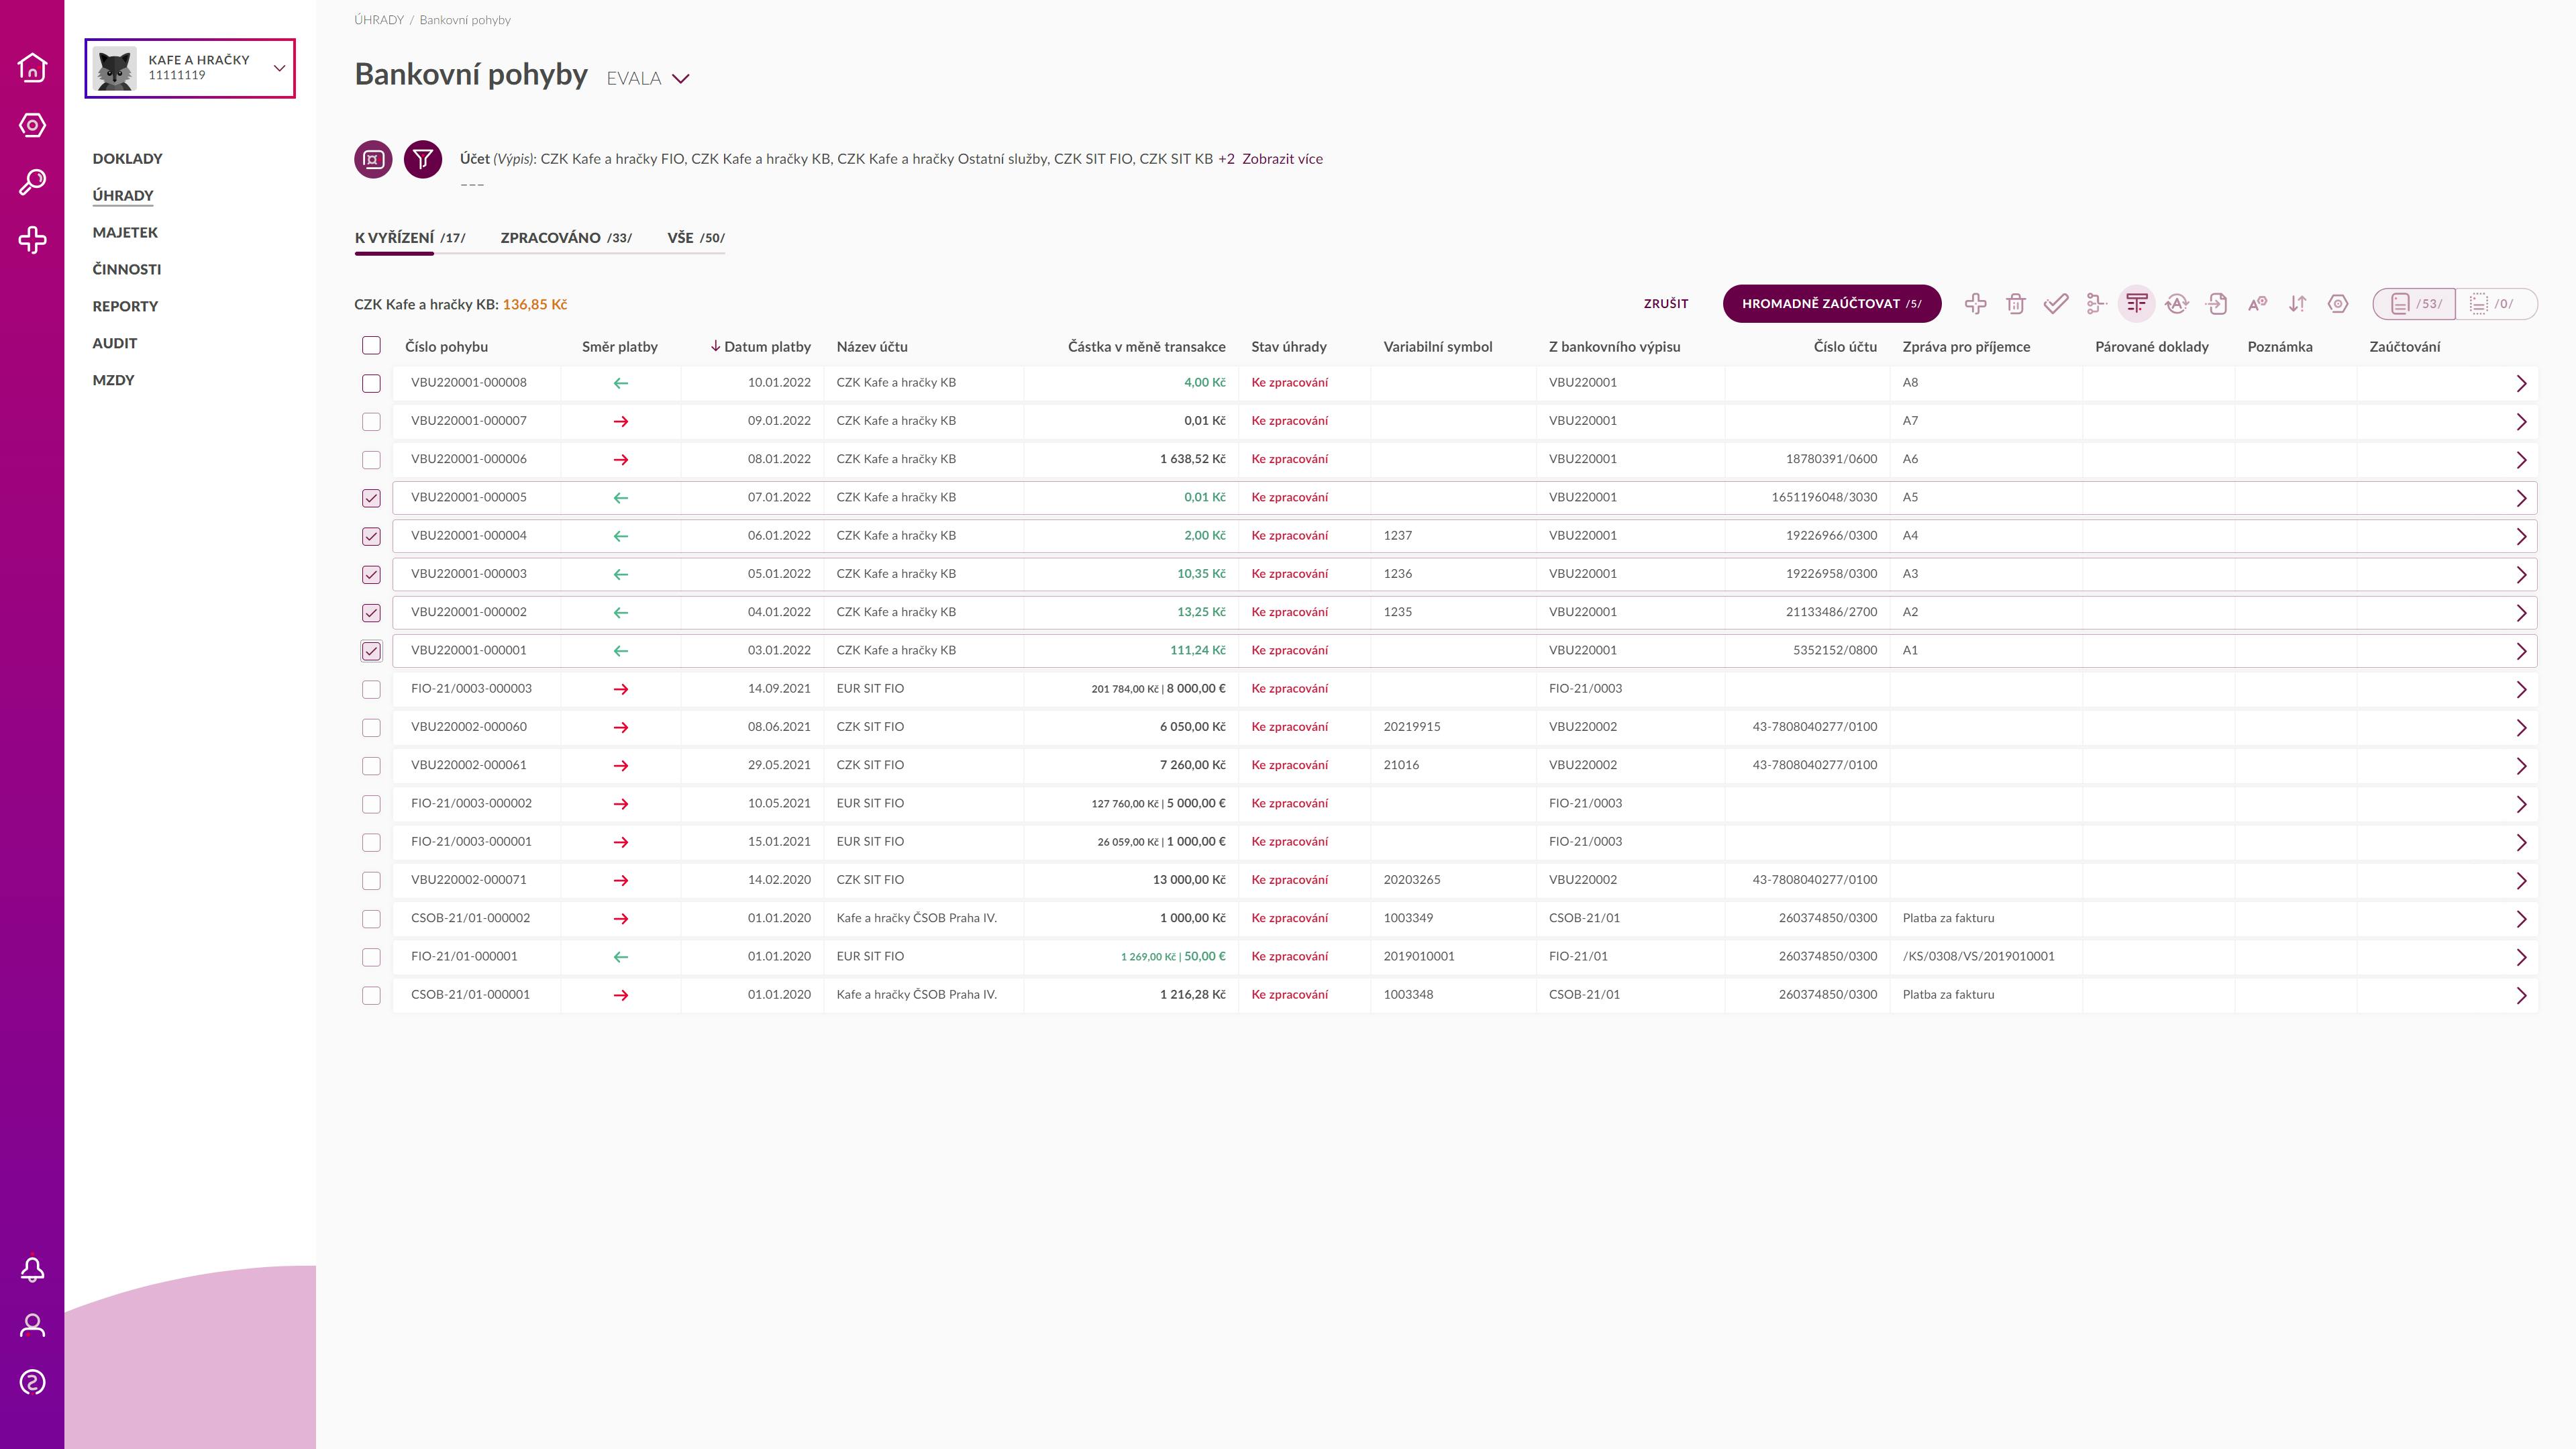Click the import document arrow icon
This screenshot has height=1449, width=2576.
pos(2217,304)
